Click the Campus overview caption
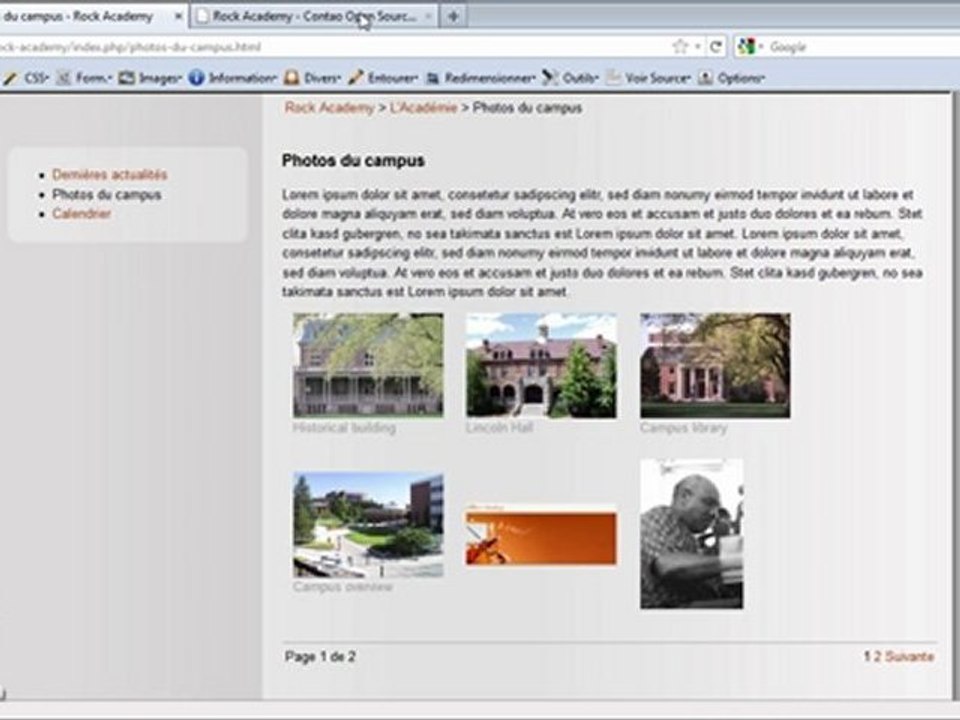Screen dimensions: 960x720 [x=342, y=587]
